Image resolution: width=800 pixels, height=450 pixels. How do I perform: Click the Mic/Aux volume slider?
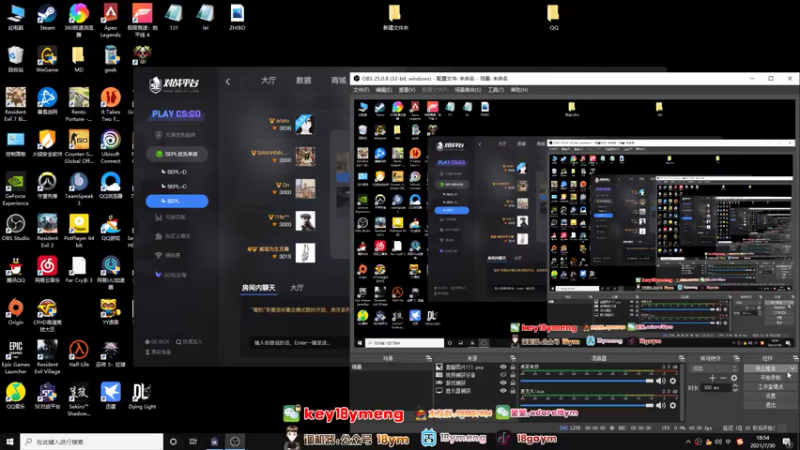coord(587,405)
